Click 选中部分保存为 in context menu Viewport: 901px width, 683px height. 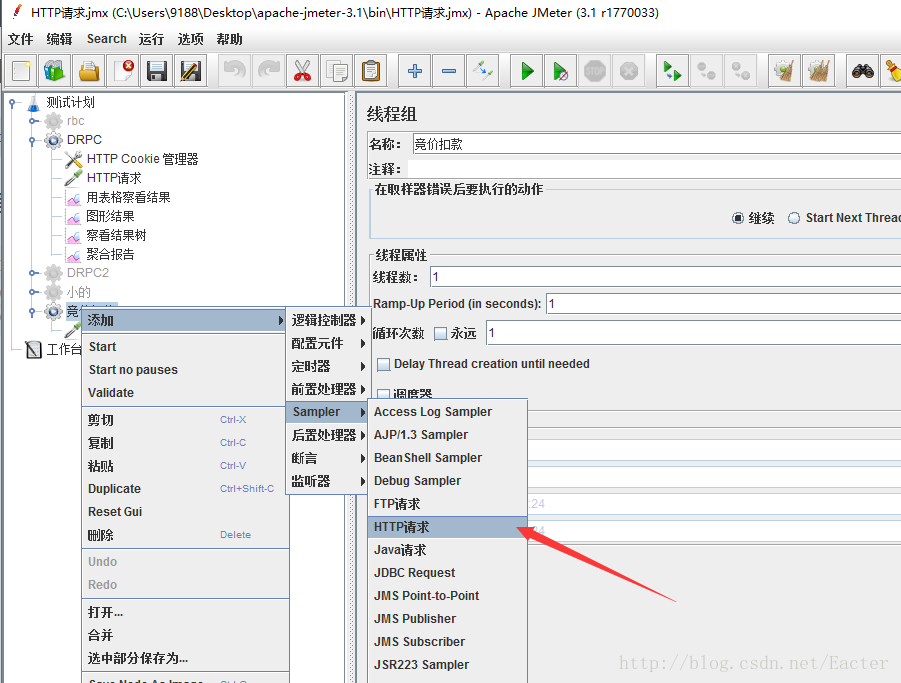[x=186, y=658]
